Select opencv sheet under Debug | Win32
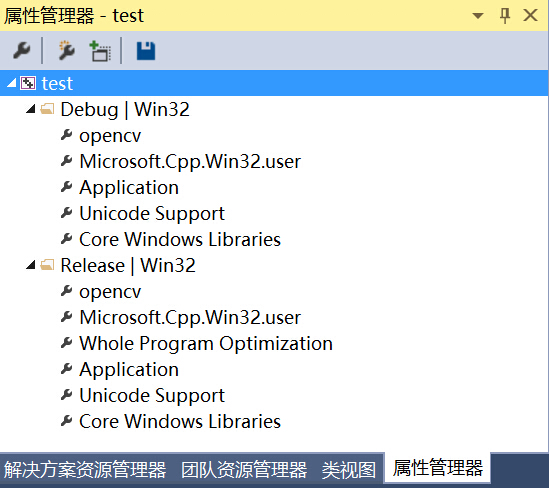The width and height of the screenshot is (549, 488). (x=110, y=135)
